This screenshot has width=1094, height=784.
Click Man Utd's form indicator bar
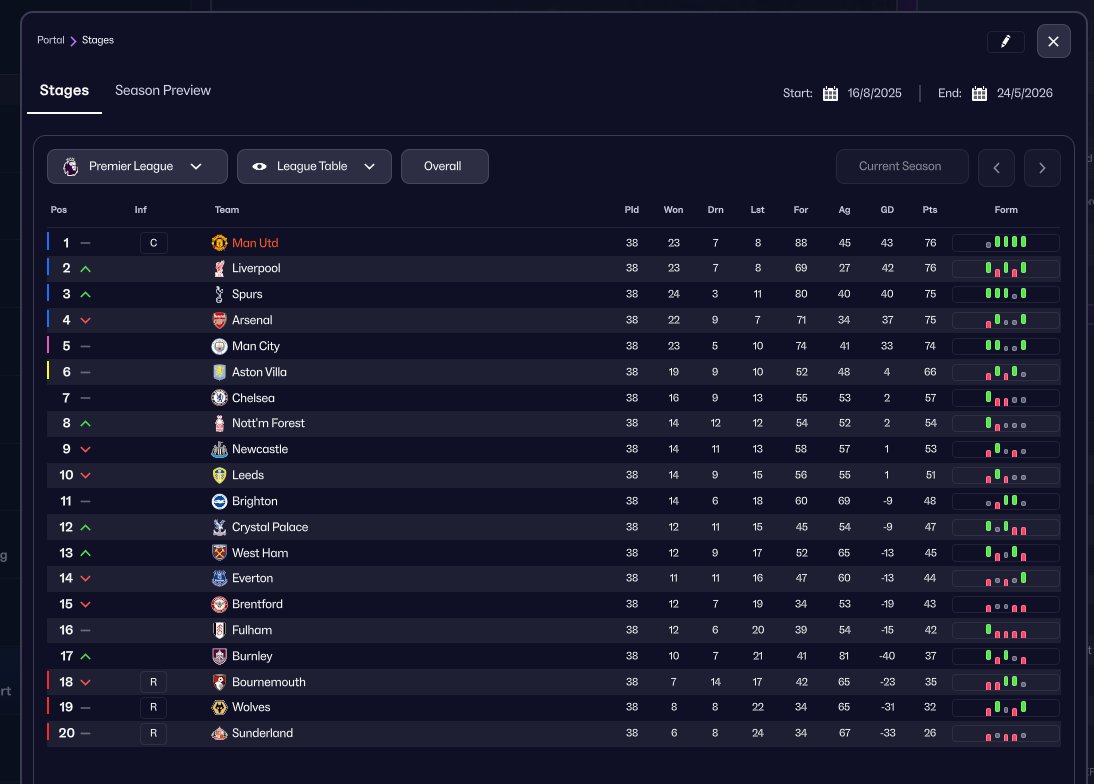pos(1006,243)
